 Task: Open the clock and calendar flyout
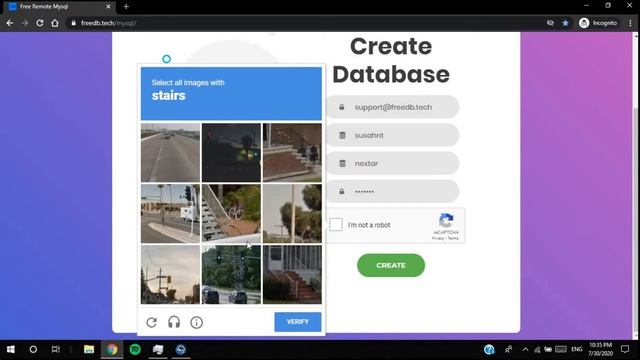click(x=601, y=349)
